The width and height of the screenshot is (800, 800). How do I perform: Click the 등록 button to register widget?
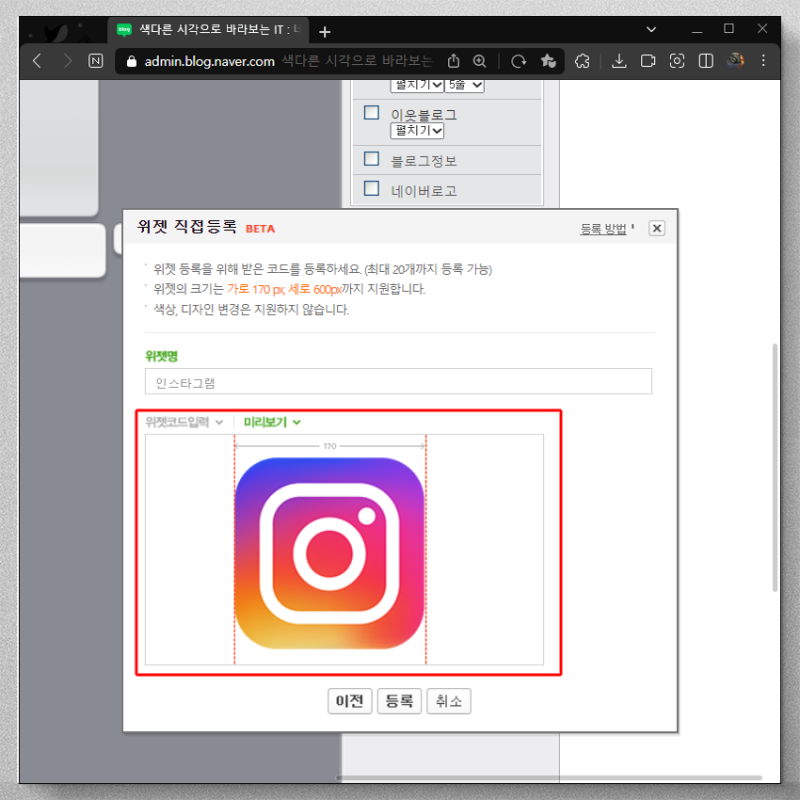click(x=399, y=701)
